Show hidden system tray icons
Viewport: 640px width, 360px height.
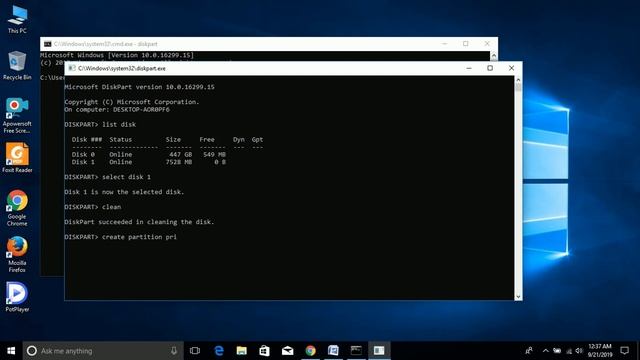(545, 351)
